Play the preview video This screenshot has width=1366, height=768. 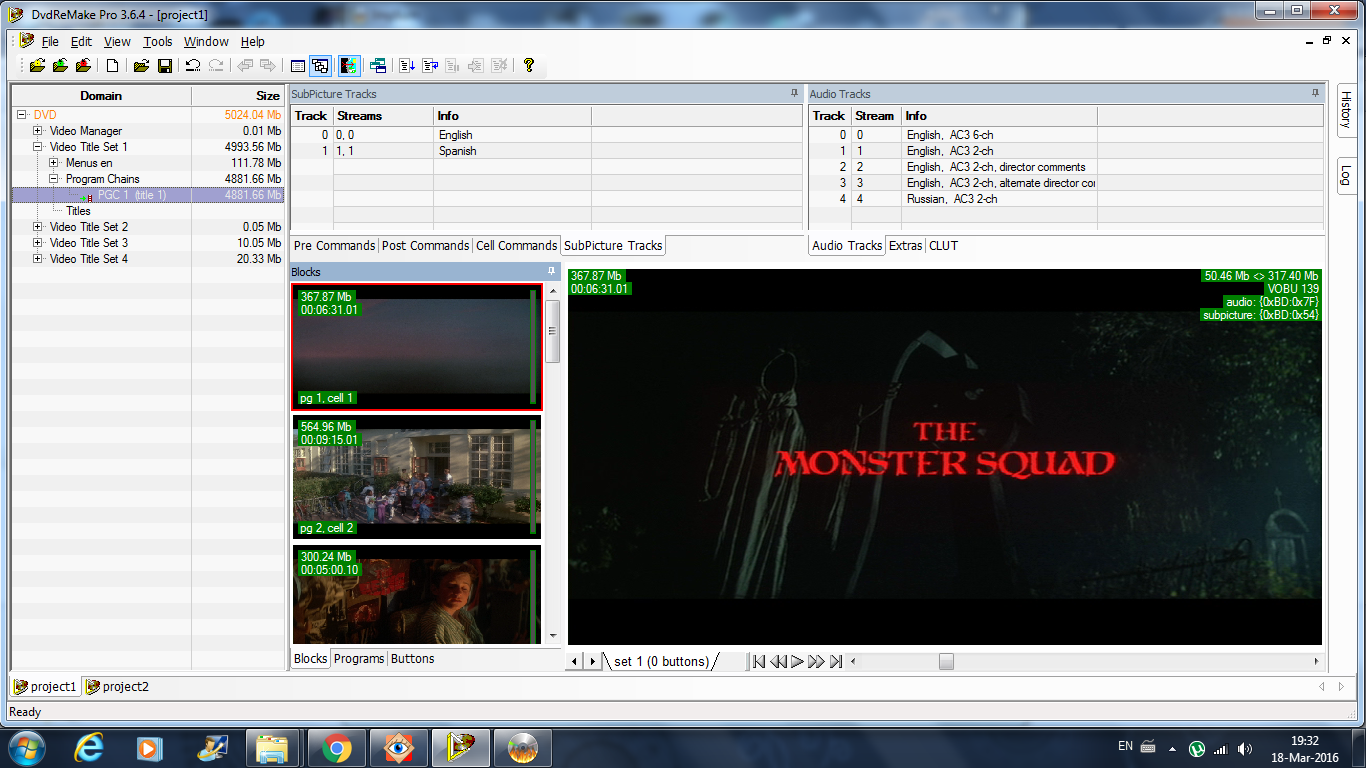coord(797,661)
